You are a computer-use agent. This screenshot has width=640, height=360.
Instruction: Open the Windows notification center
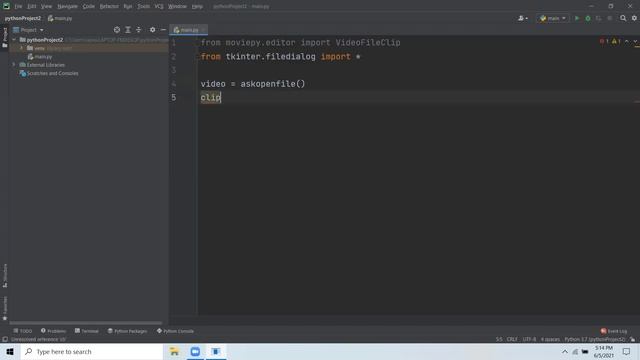627,351
